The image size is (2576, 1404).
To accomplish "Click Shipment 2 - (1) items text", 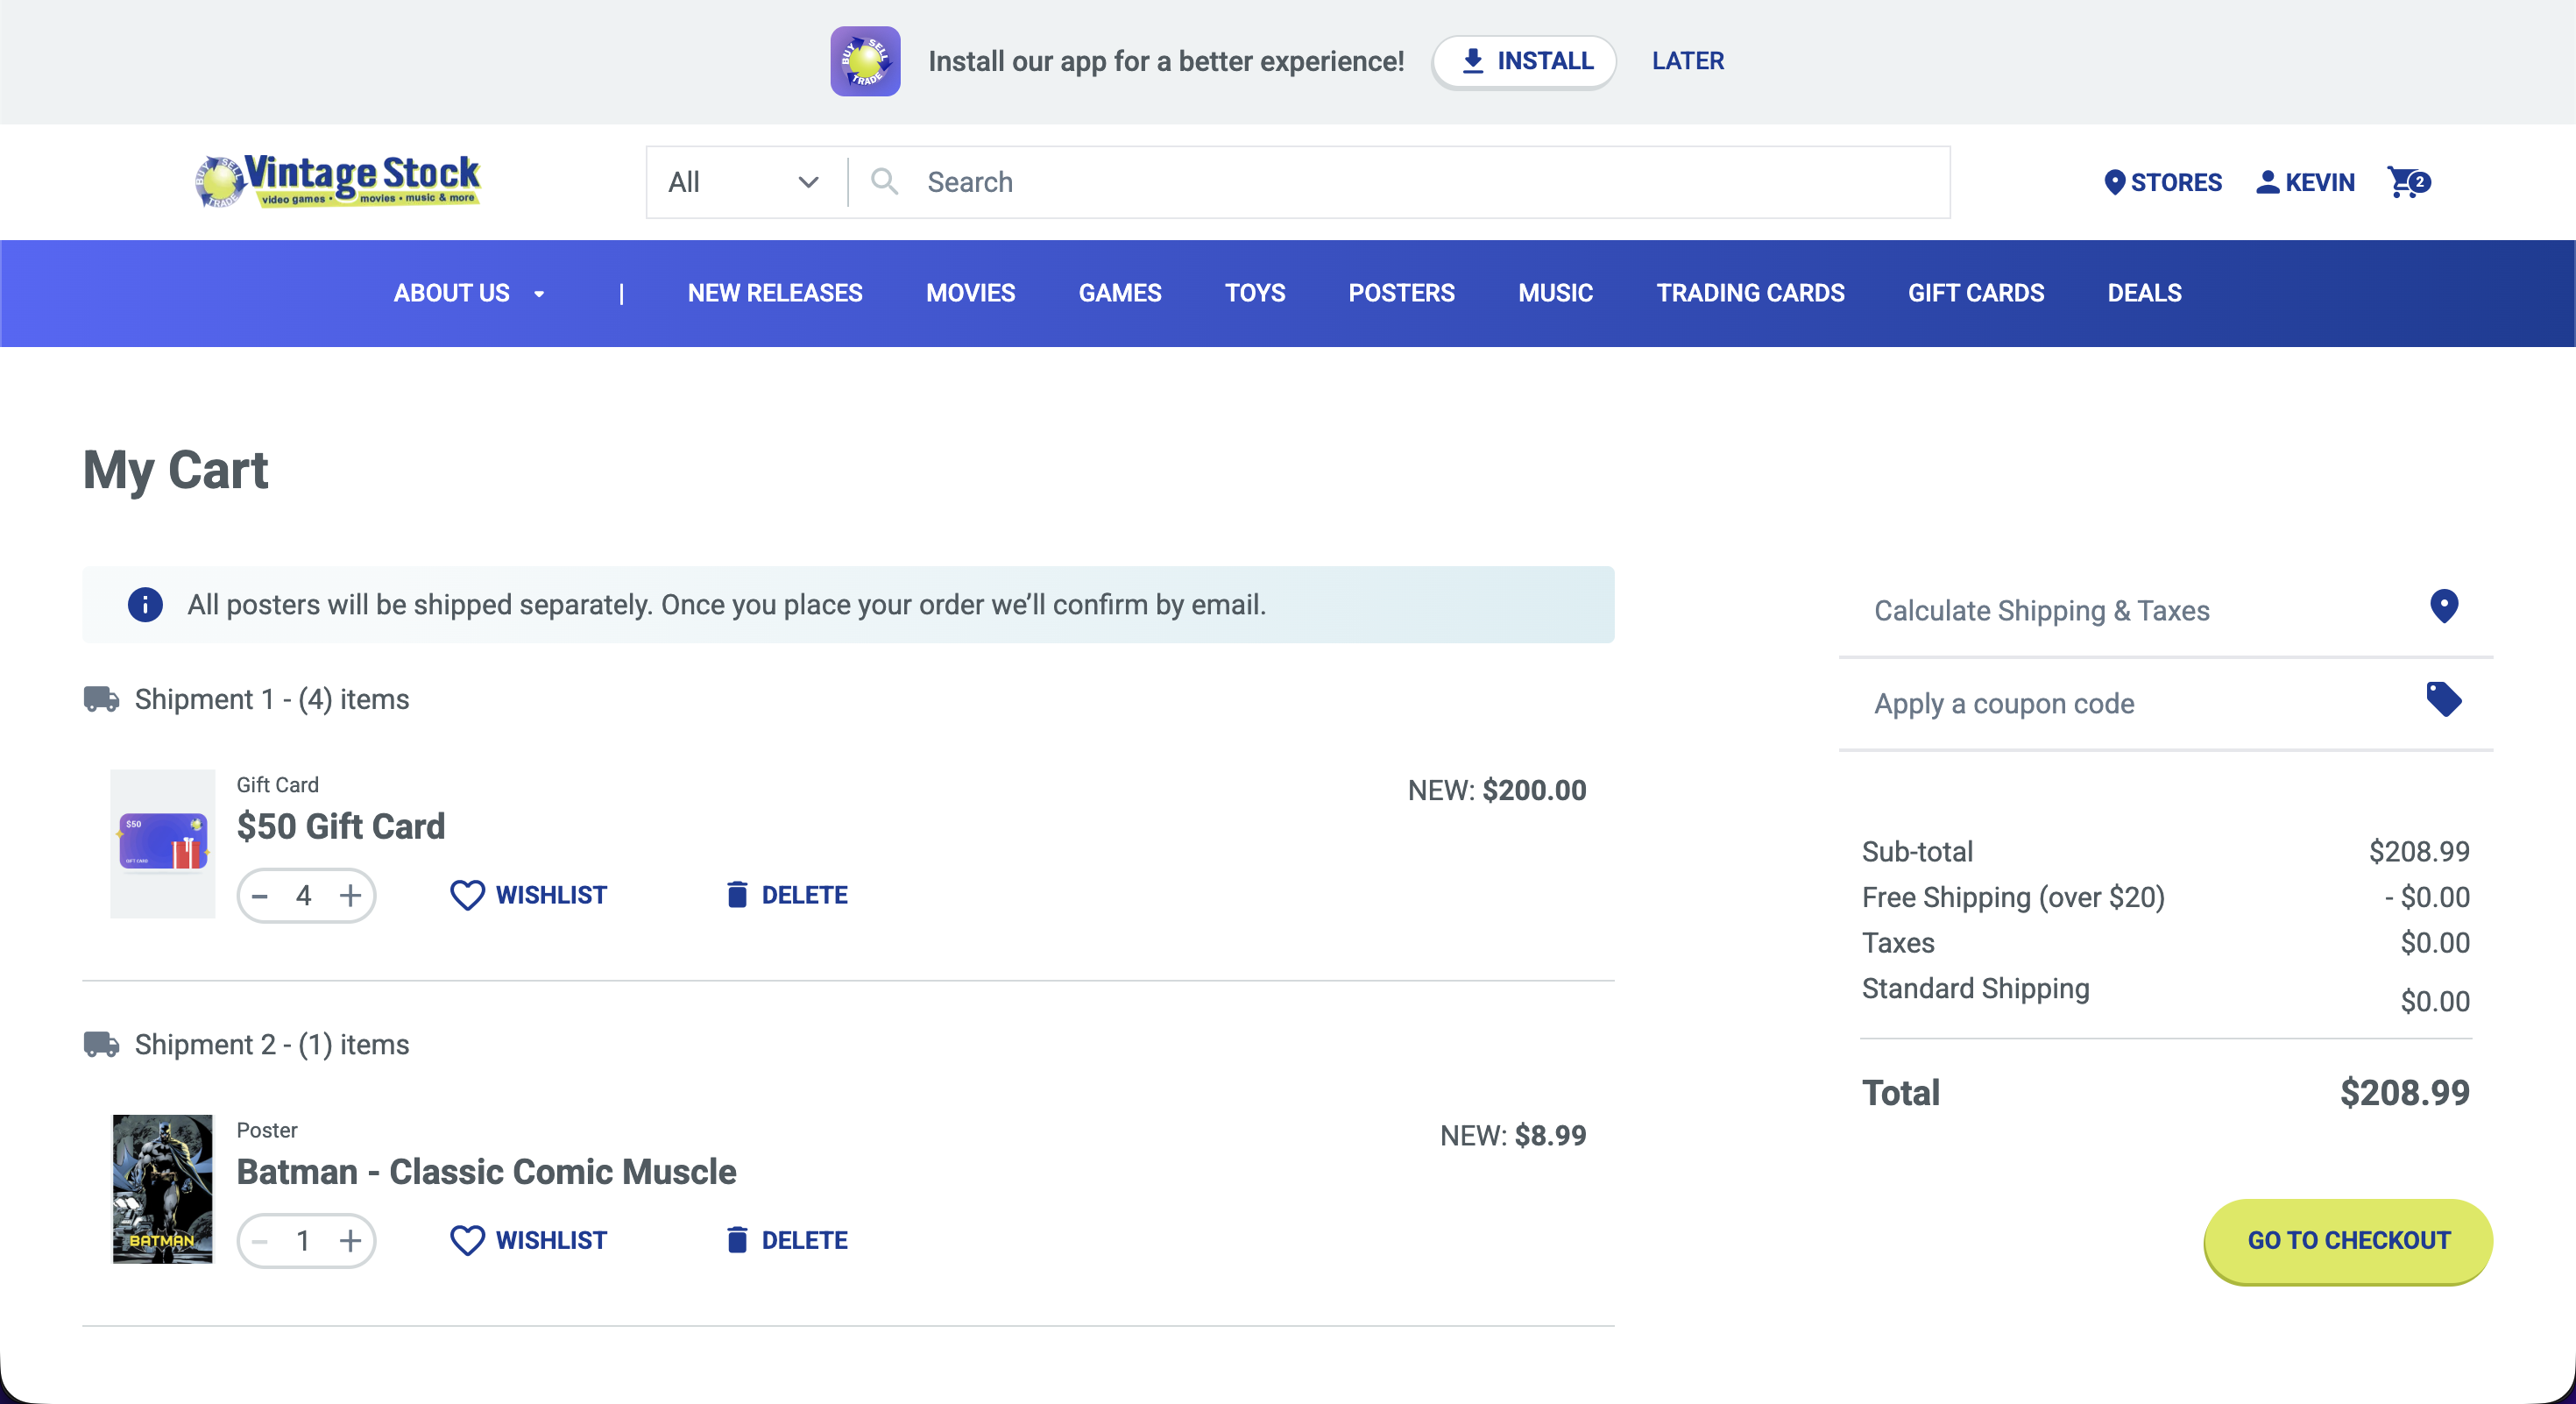I will tap(272, 1044).
